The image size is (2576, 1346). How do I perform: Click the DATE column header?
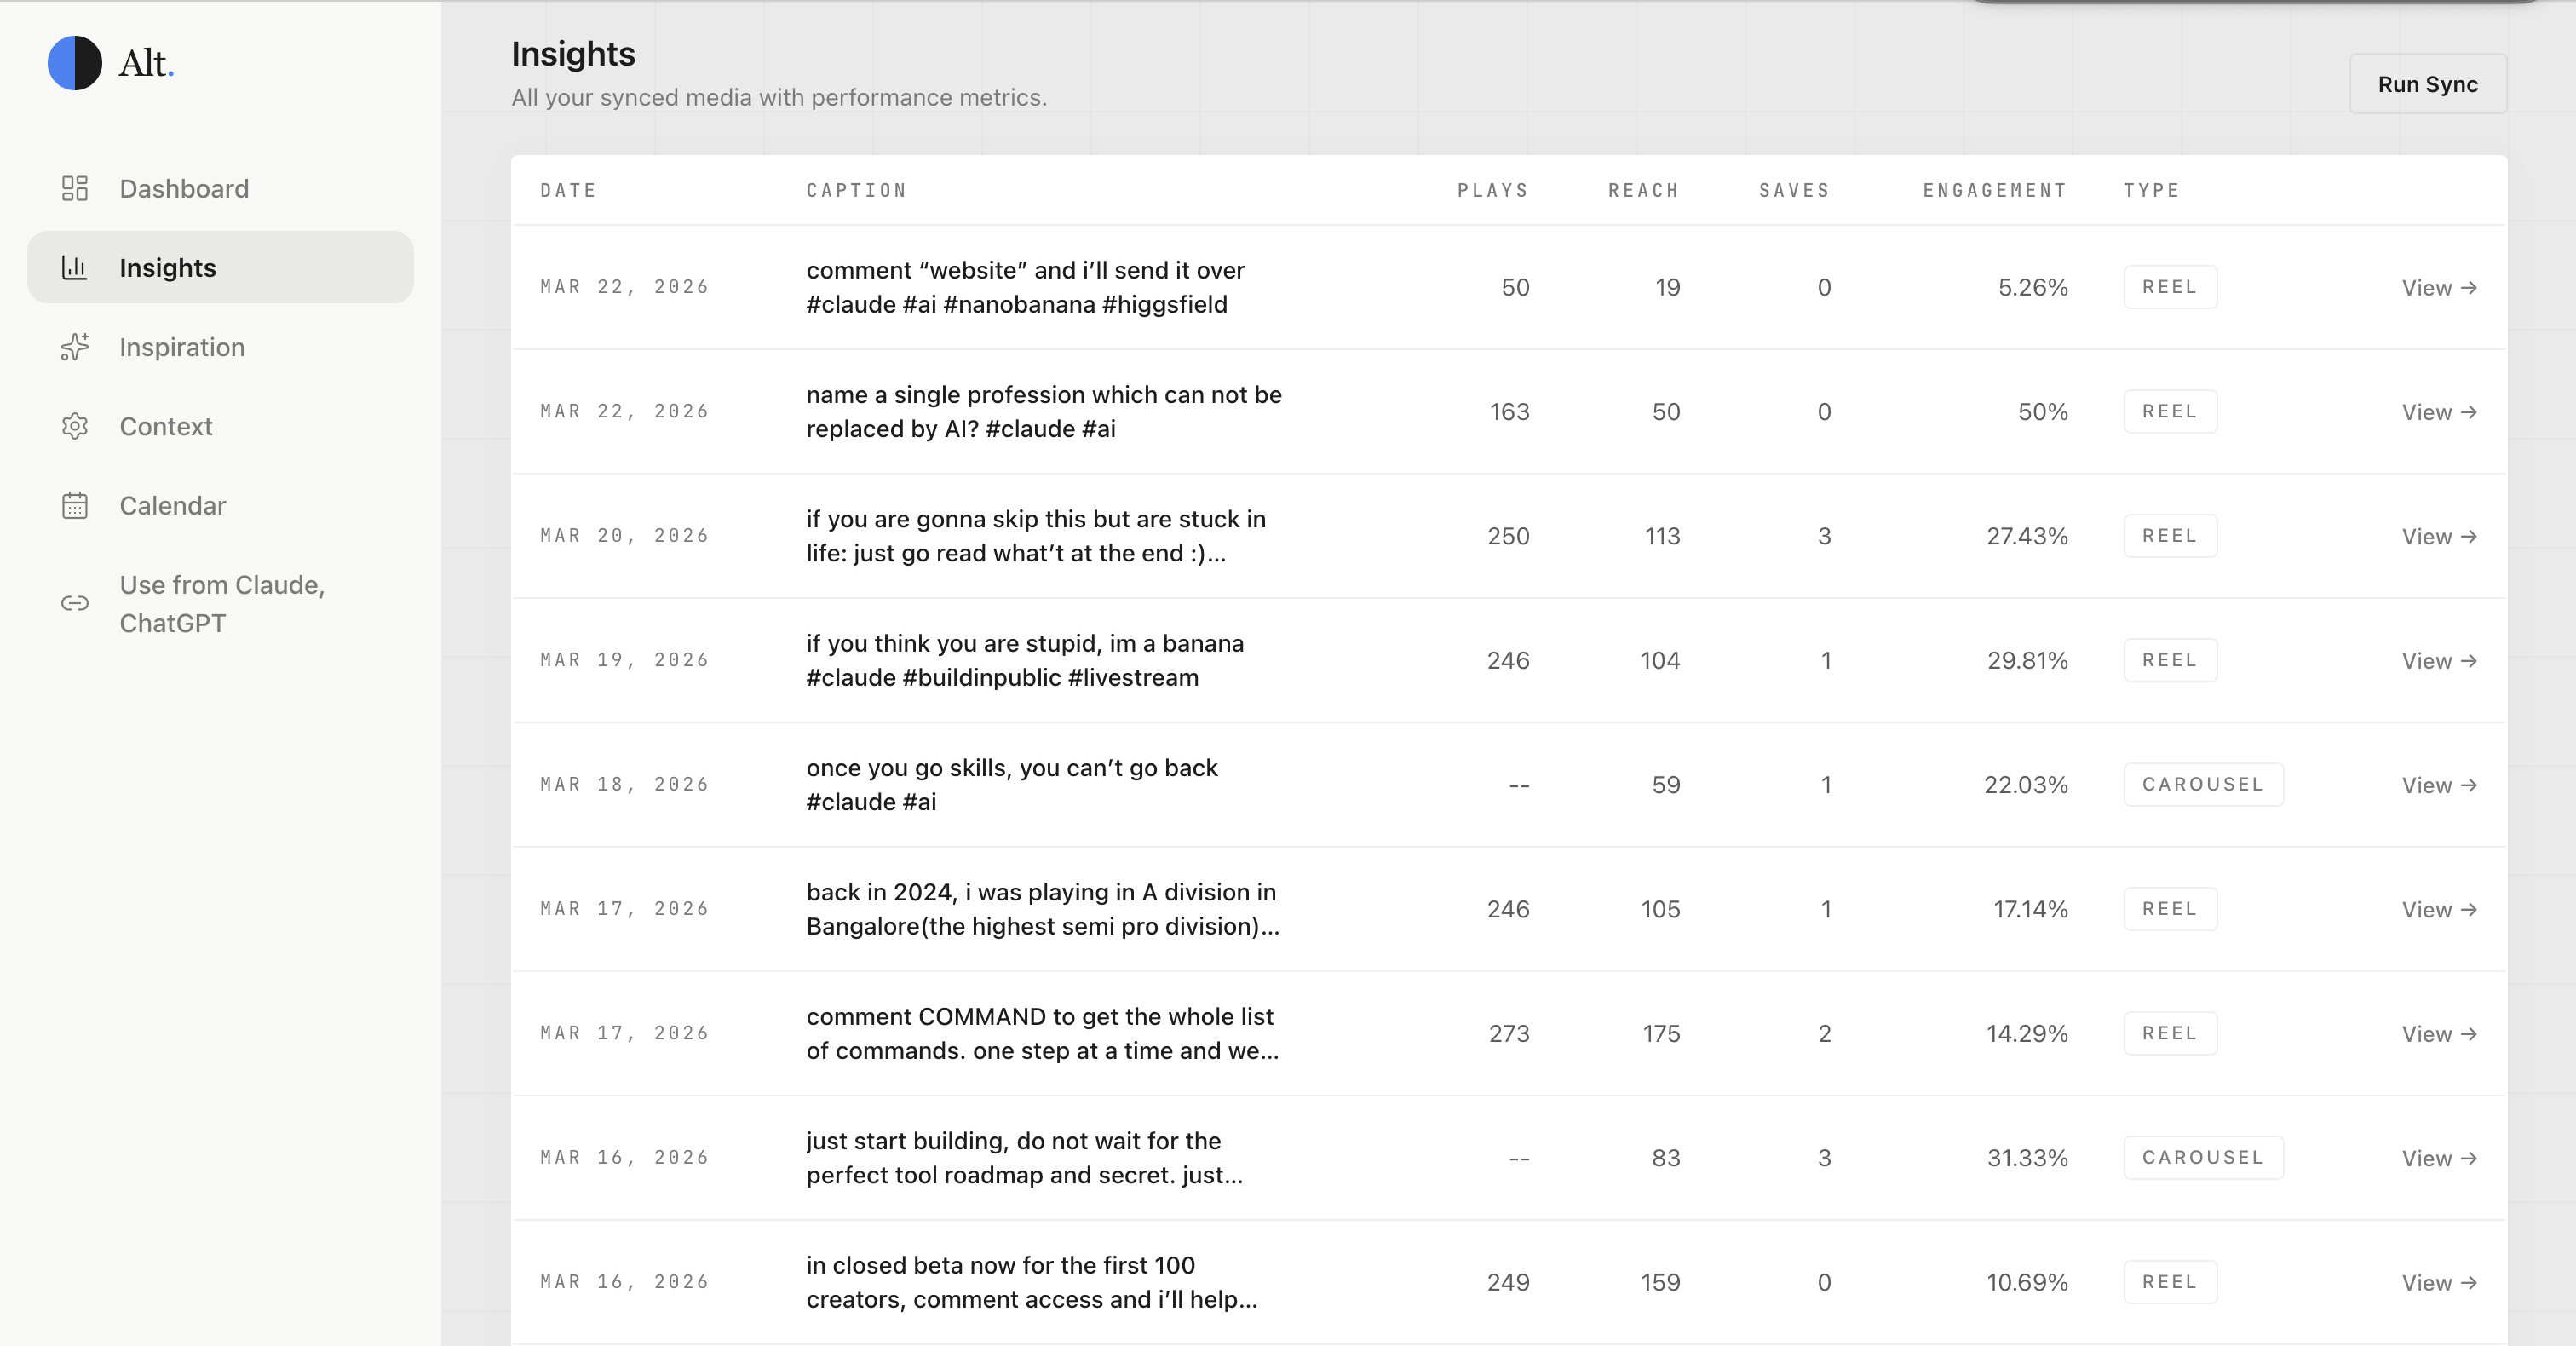(568, 190)
